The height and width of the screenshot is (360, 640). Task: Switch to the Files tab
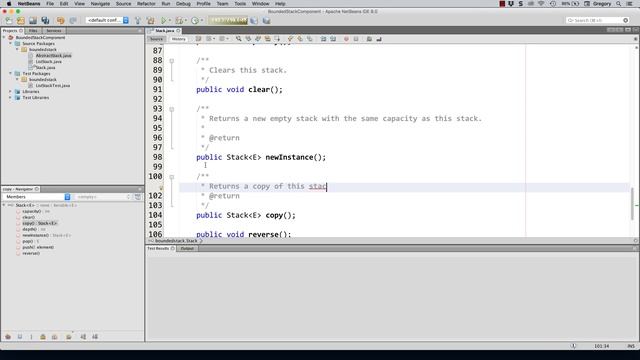(33, 31)
